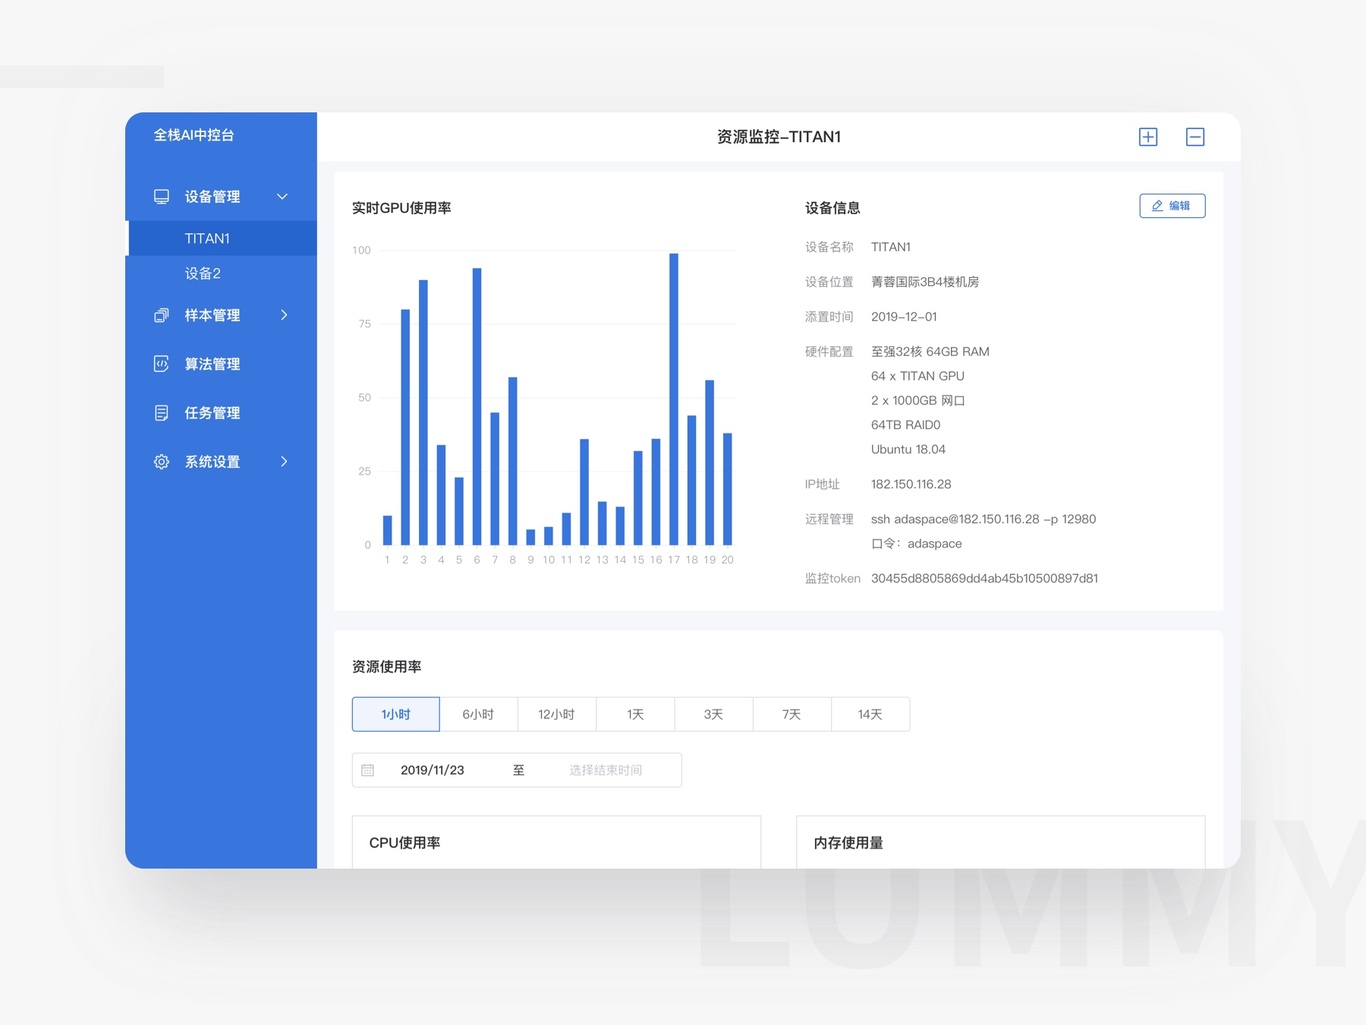Select the 7天 time range tab
This screenshot has height=1025, width=1366.
[791, 714]
